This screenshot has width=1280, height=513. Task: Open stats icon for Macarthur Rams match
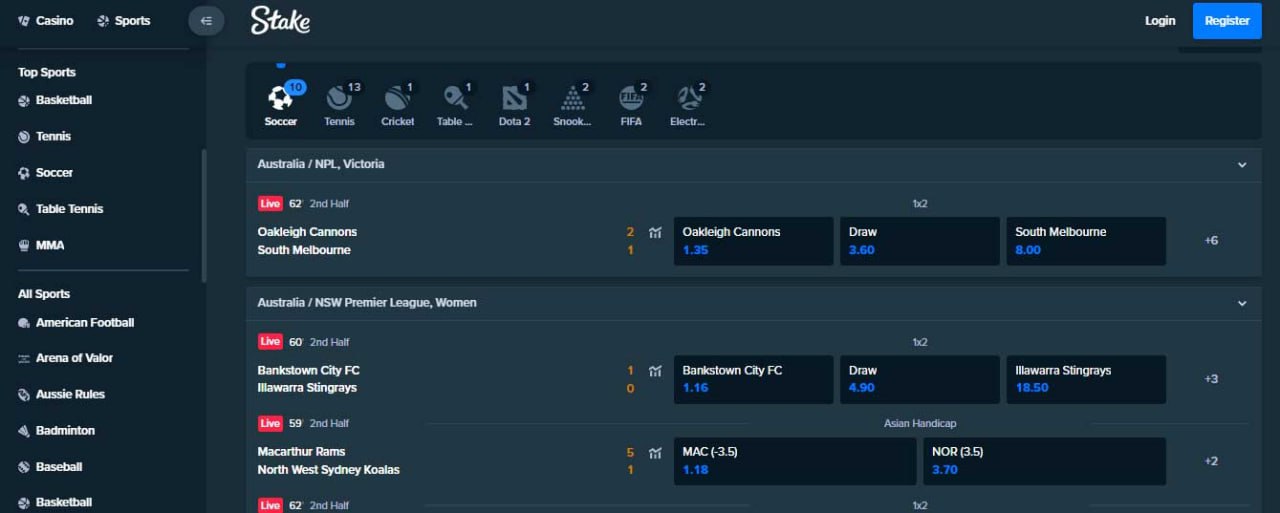[x=655, y=453]
